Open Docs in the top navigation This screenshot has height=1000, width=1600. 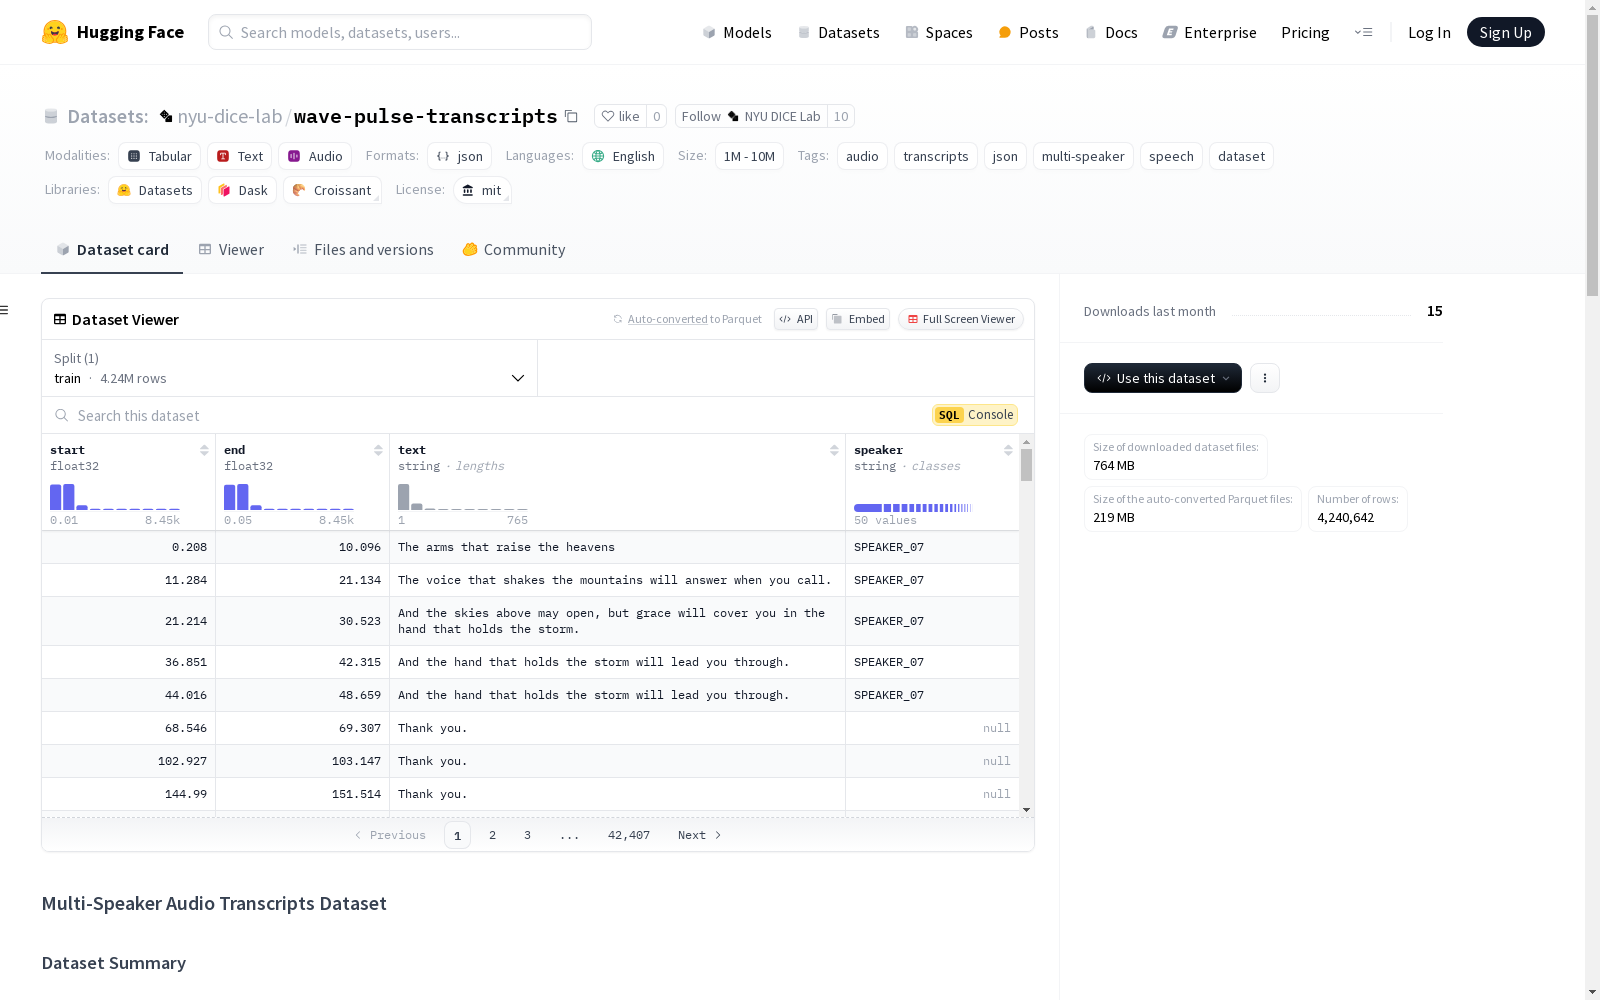coord(1111,32)
